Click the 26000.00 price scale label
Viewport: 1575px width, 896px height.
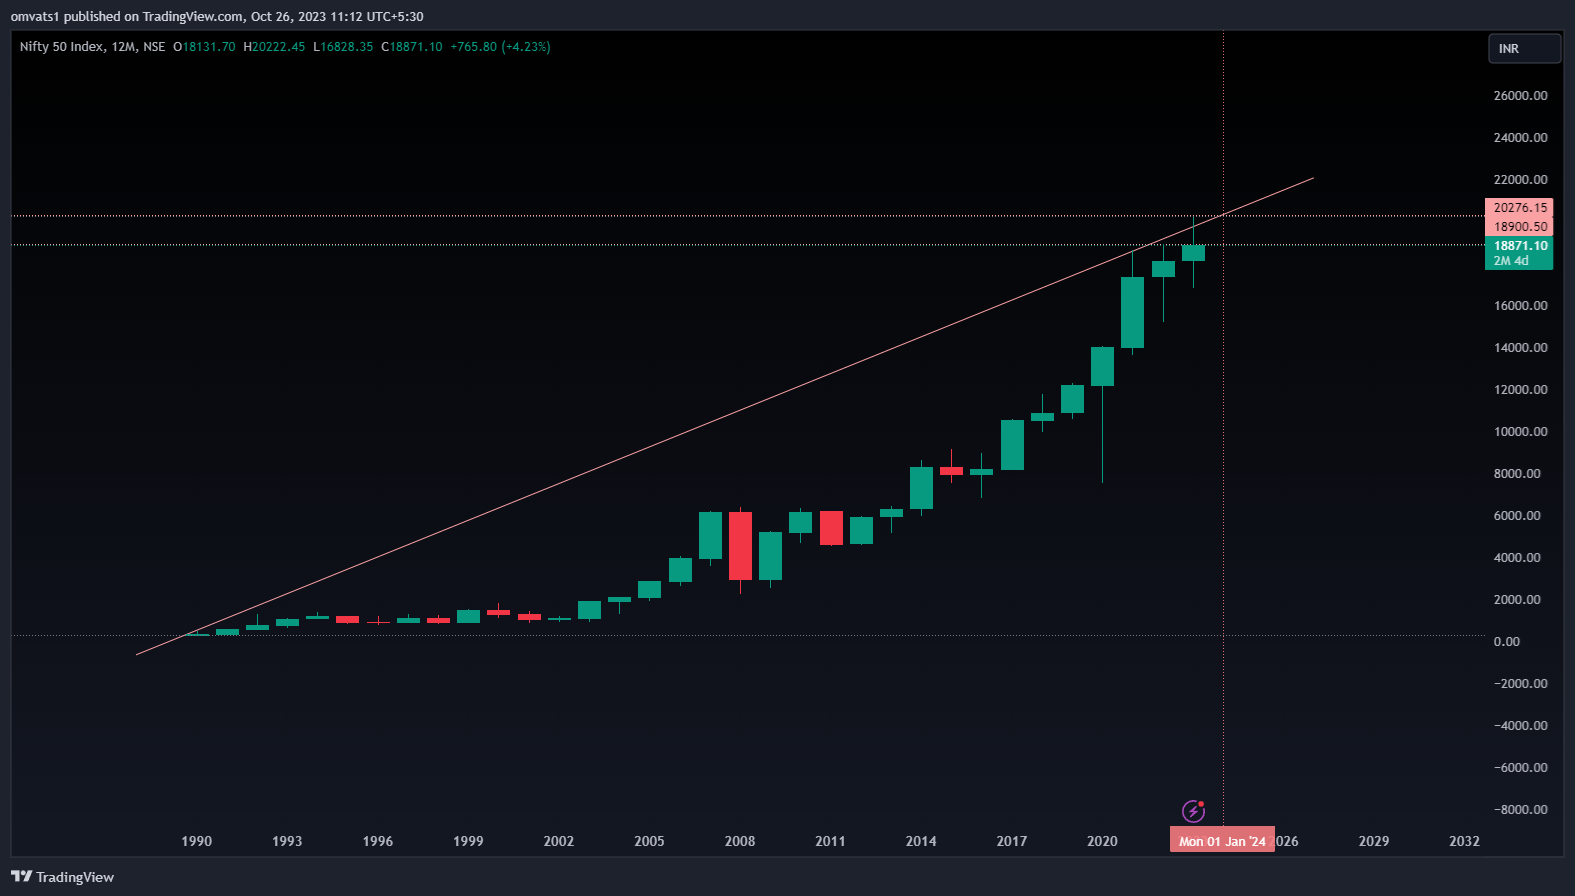click(1520, 96)
